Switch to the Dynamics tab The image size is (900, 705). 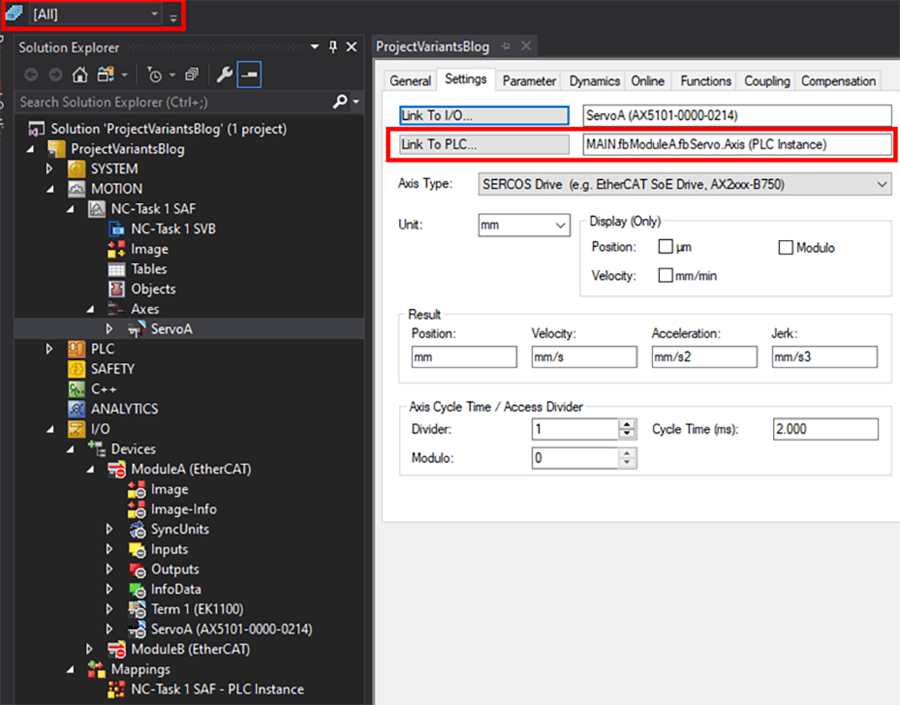pyautogui.click(x=594, y=81)
